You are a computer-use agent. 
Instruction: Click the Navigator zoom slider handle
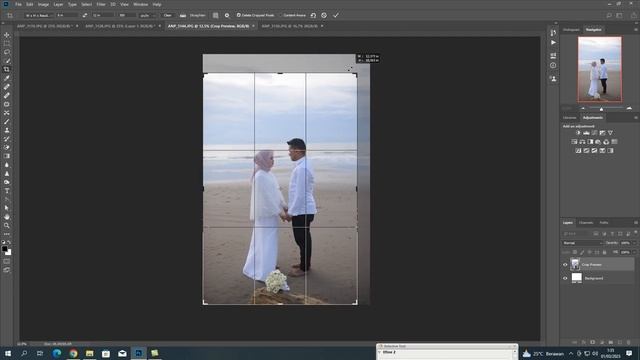[x=601, y=109]
